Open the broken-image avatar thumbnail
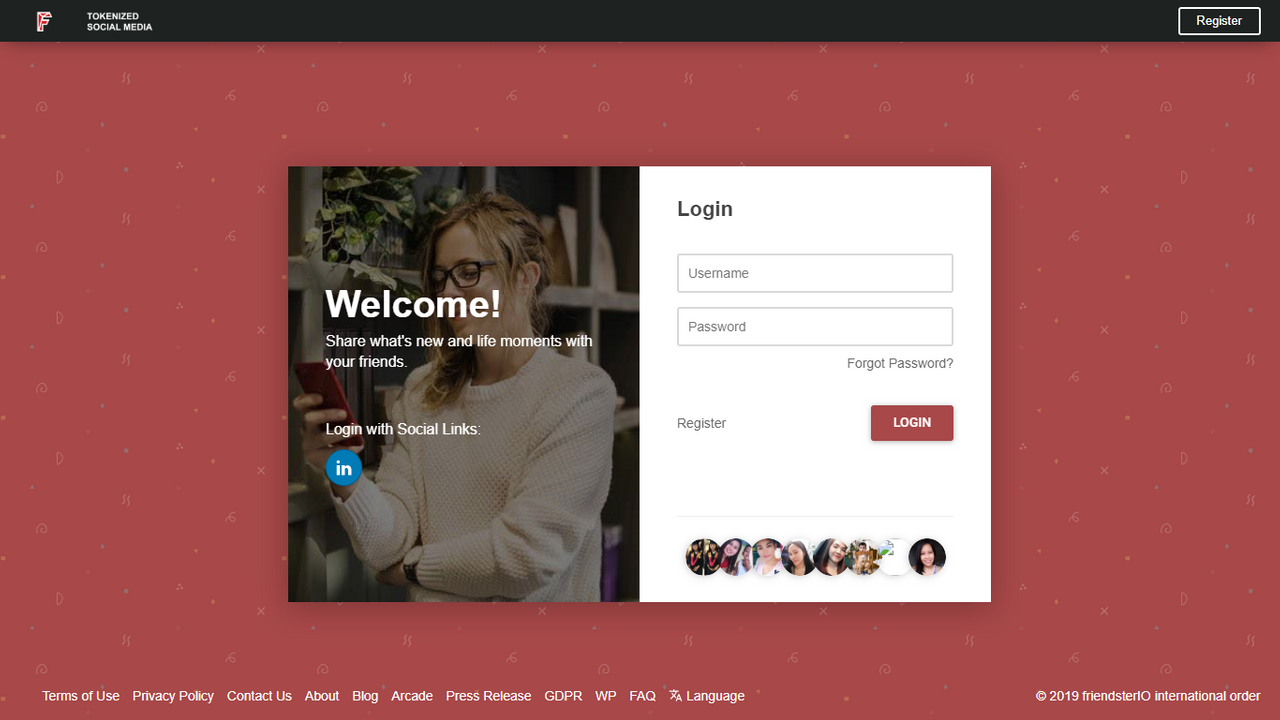Image resolution: width=1280 pixels, height=720 pixels. (x=895, y=557)
